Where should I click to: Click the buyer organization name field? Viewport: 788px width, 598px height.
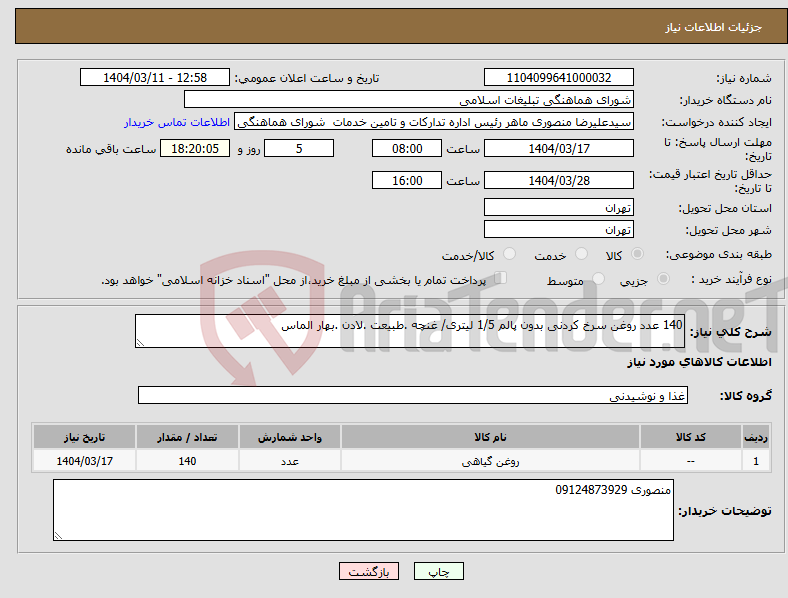(409, 99)
